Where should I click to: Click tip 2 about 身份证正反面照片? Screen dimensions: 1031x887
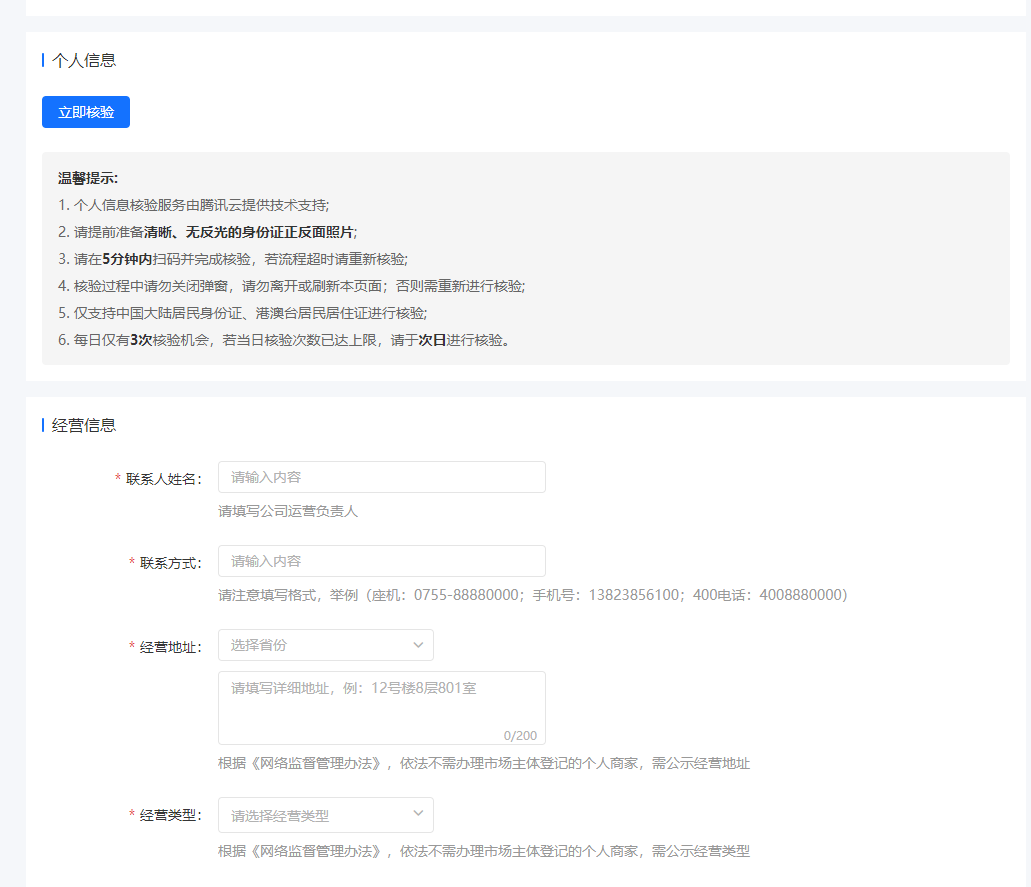(207, 232)
